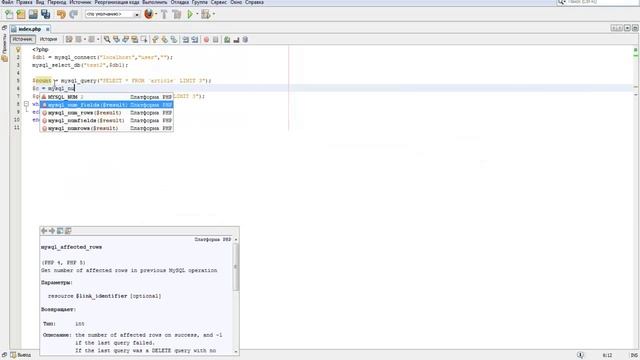Open the Отладка menu
This screenshot has width=640, height=360.
(x=180, y=2)
